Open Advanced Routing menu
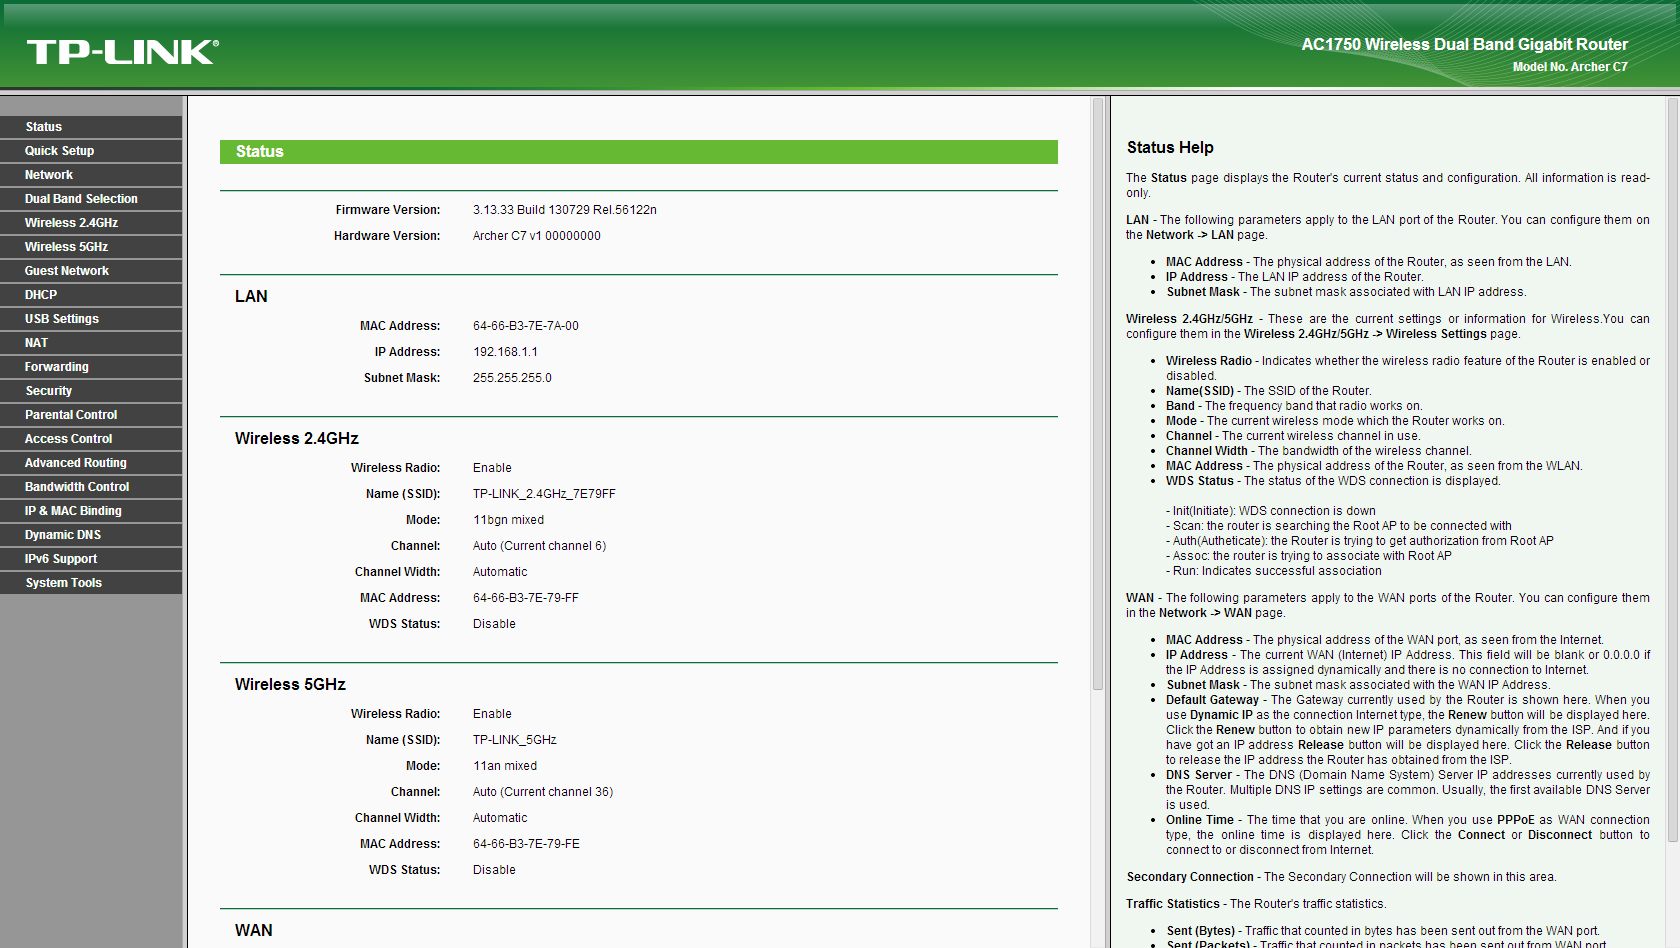Image resolution: width=1680 pixels, height=948 pixels. [91, 463]
